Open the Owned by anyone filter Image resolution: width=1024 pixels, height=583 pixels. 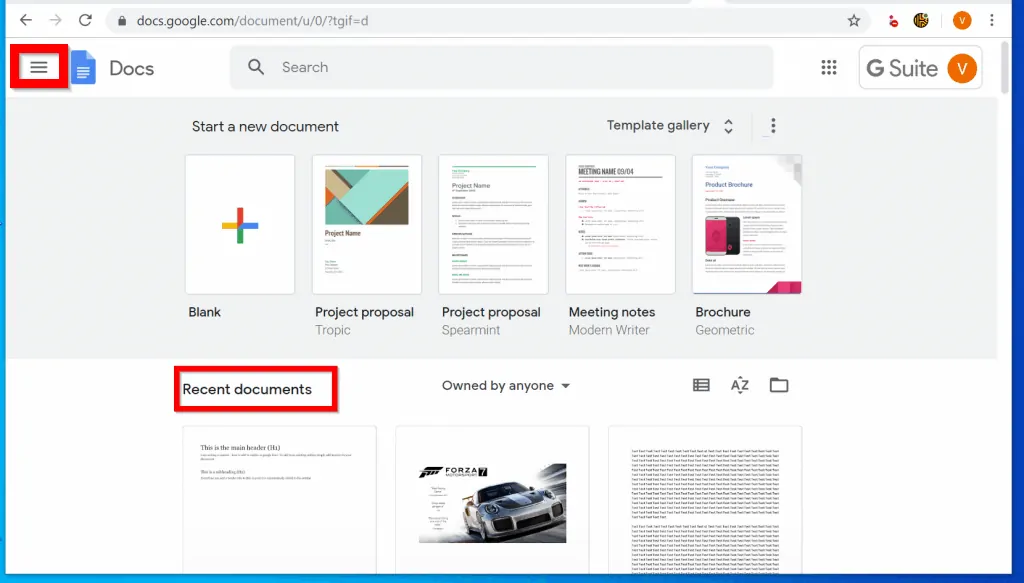[x=506, y=385]
